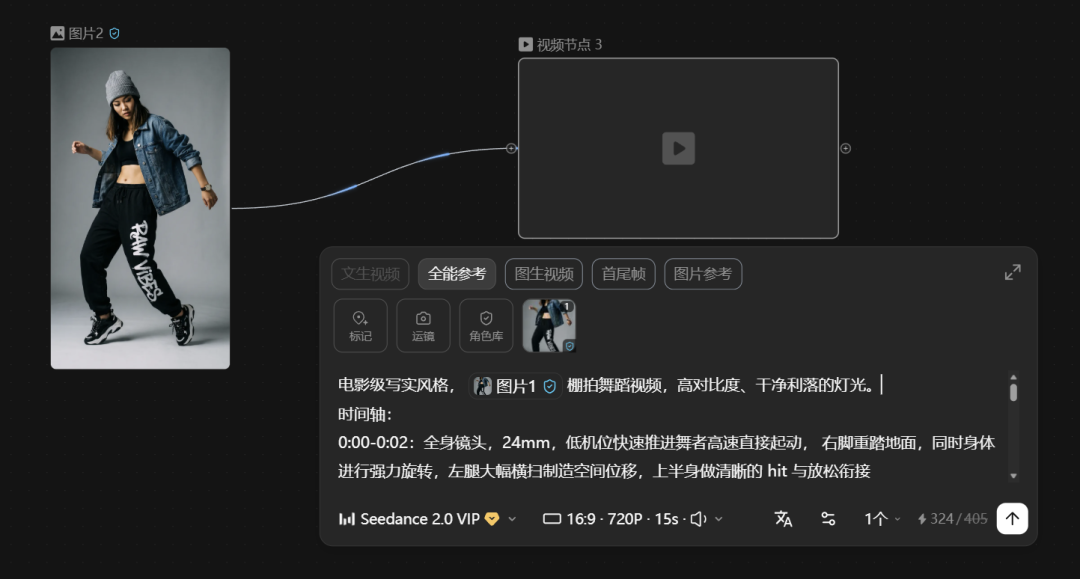This screenshot has width=1080, height=579.
Task: Click the verified badge on 图片2 label
Action: pos(113,31)
